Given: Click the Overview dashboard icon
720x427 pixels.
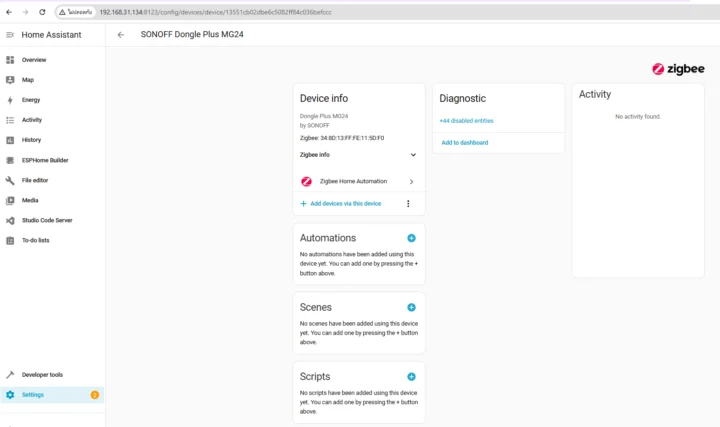Looking at the screenshot, I should pyautogui.click(x=10, y=60).
